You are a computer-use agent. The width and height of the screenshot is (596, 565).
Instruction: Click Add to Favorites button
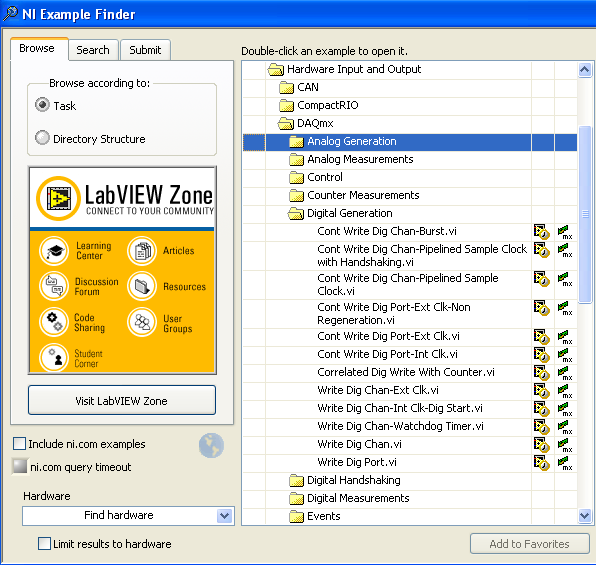[x=529, y=544]
